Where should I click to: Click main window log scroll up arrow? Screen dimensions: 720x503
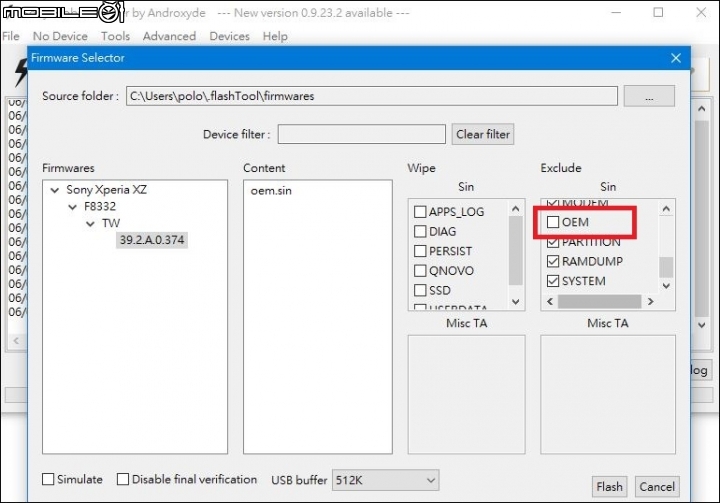click(x=702, y=109)
